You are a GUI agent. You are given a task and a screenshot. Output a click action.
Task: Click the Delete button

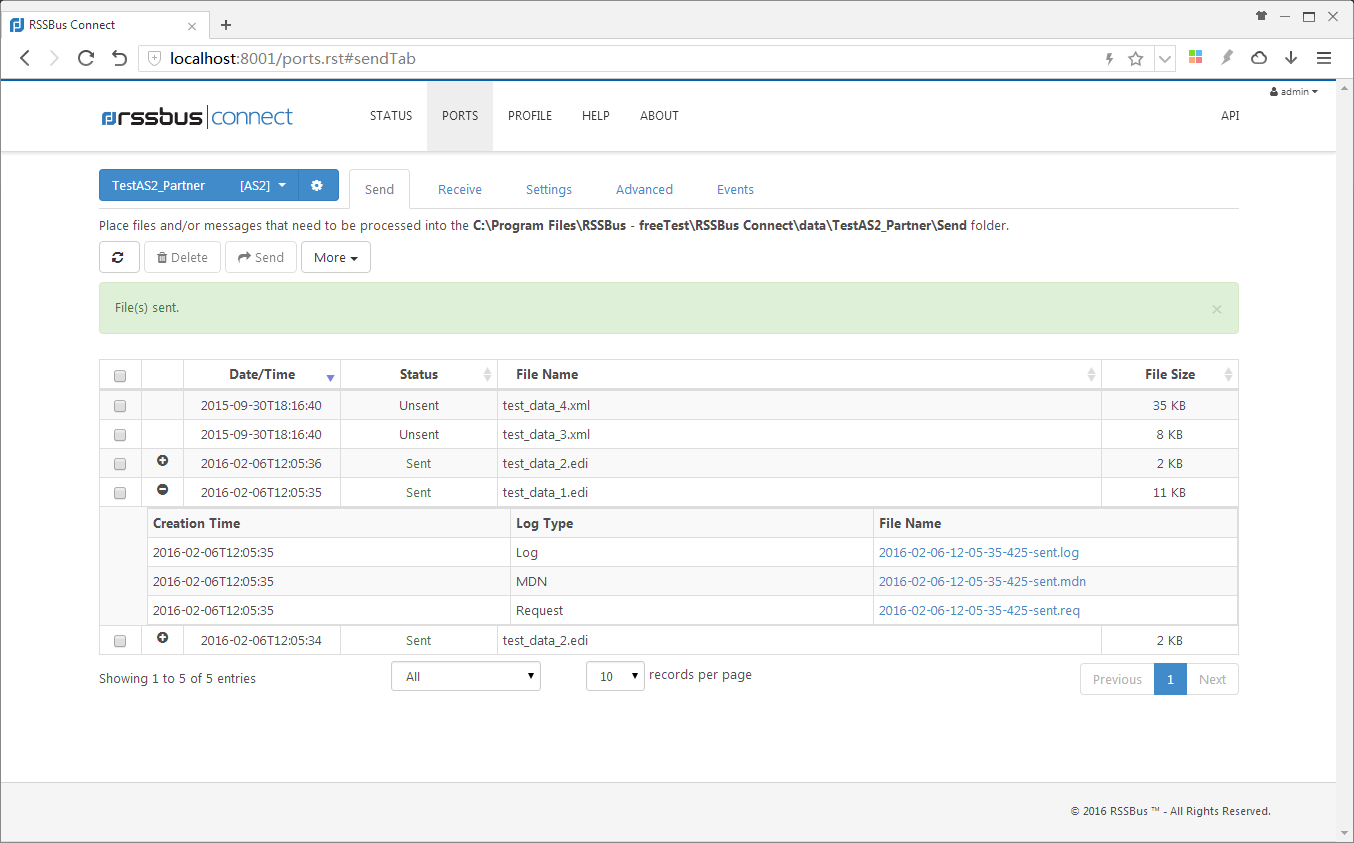click(182, 257)
